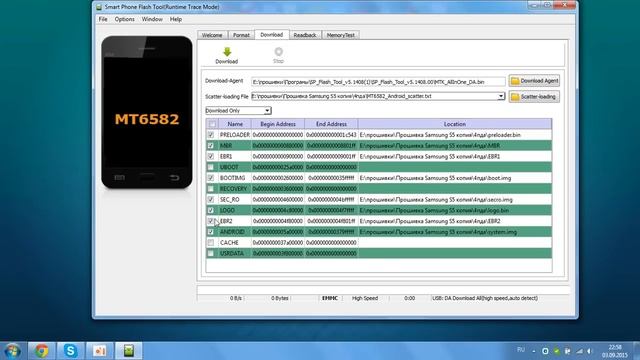The height and width of the screenshot is (360, 640).
Task: Uncheck the EBR2 checkbox
Action: pos(211,221)
